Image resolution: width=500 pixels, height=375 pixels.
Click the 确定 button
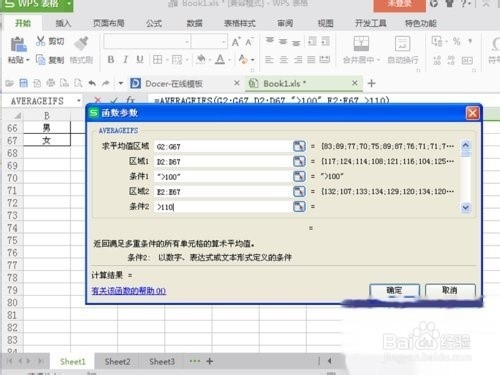pos(394,290)
